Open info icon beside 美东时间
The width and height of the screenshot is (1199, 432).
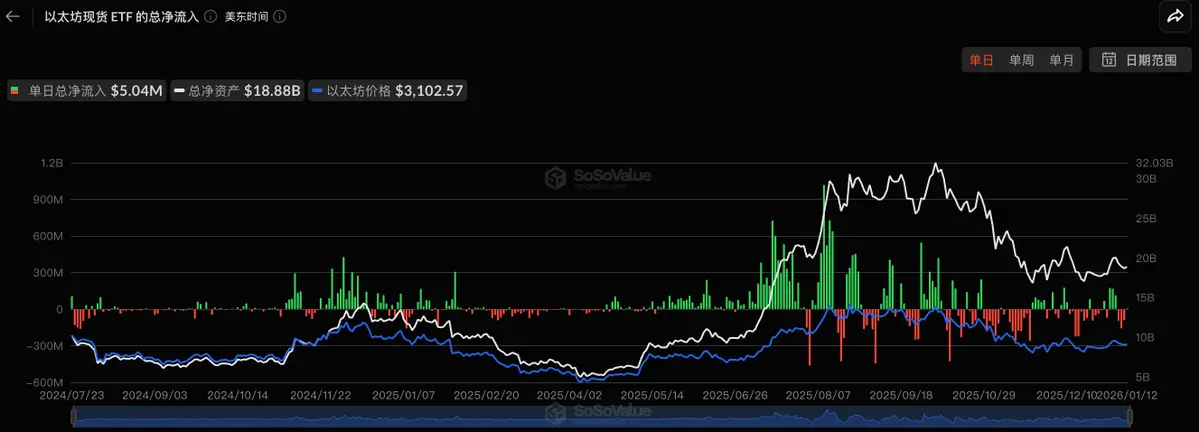click(x=280, y=16)
